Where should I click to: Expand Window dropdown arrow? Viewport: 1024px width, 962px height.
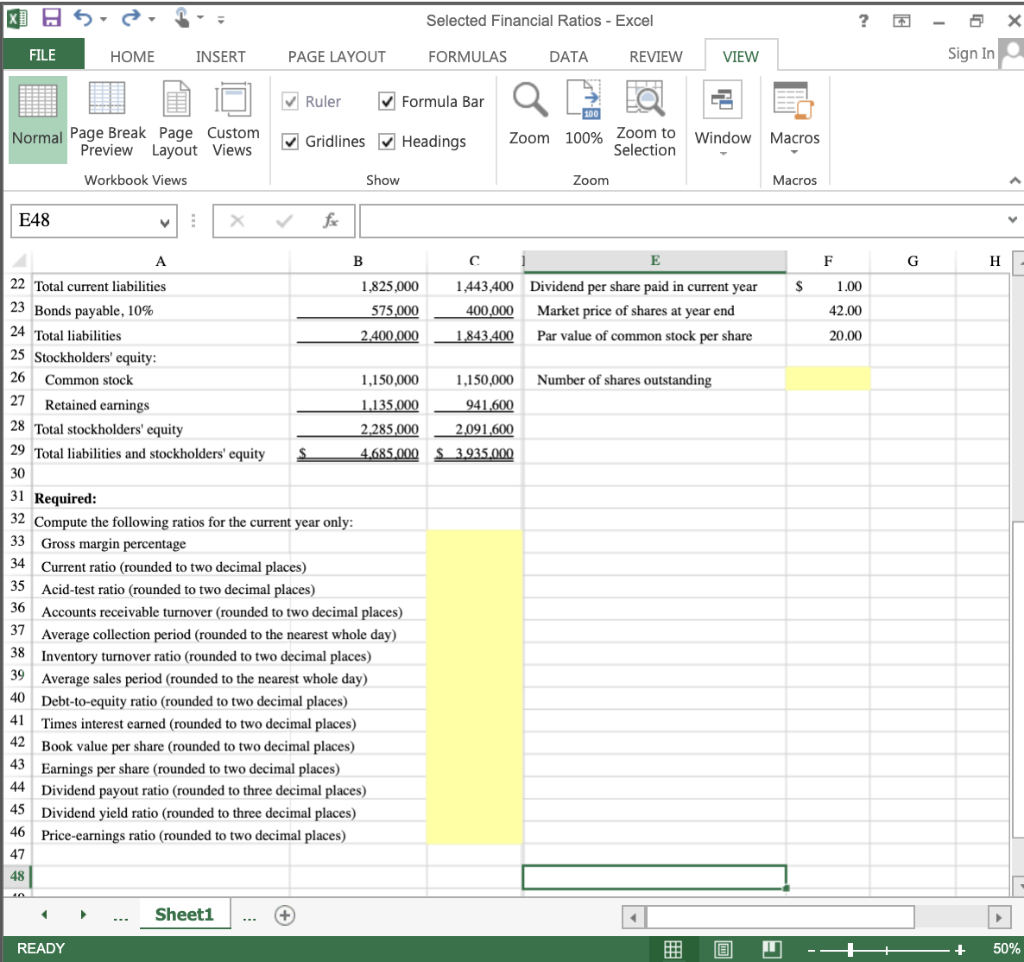tap(723, 154)
